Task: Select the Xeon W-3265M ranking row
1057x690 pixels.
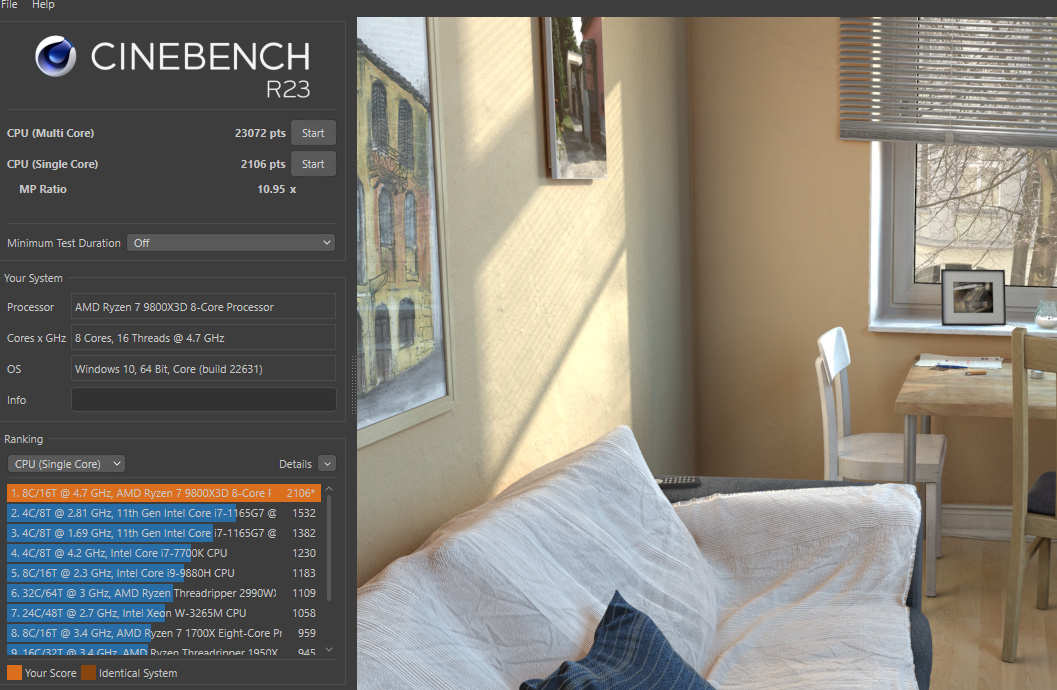Action: click(164, 613)
